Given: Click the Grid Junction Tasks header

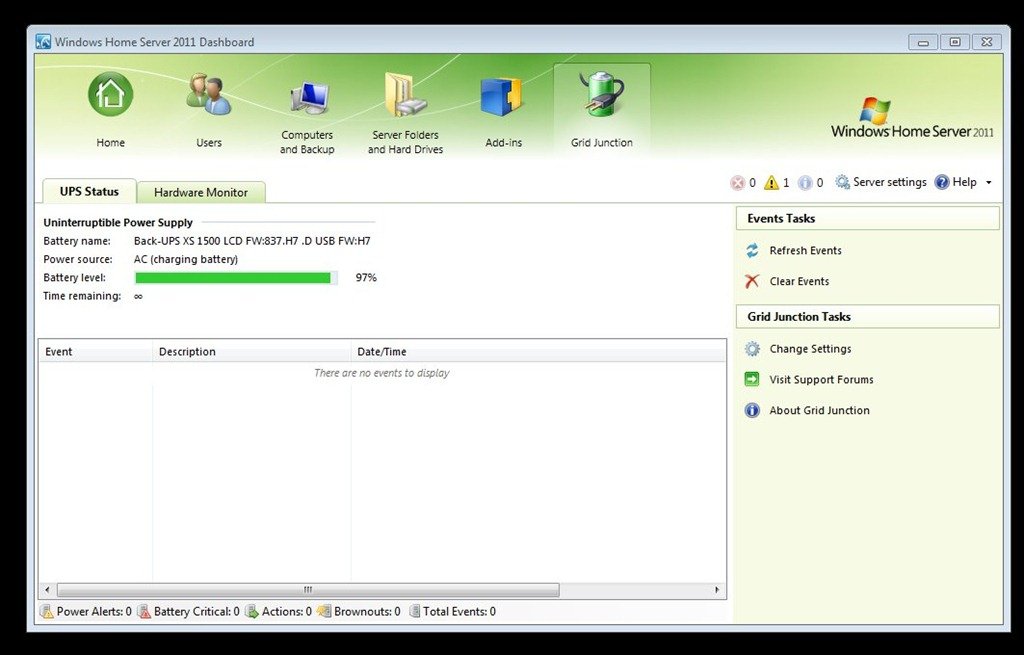Looking at the screenshot, I should point(868,317).
